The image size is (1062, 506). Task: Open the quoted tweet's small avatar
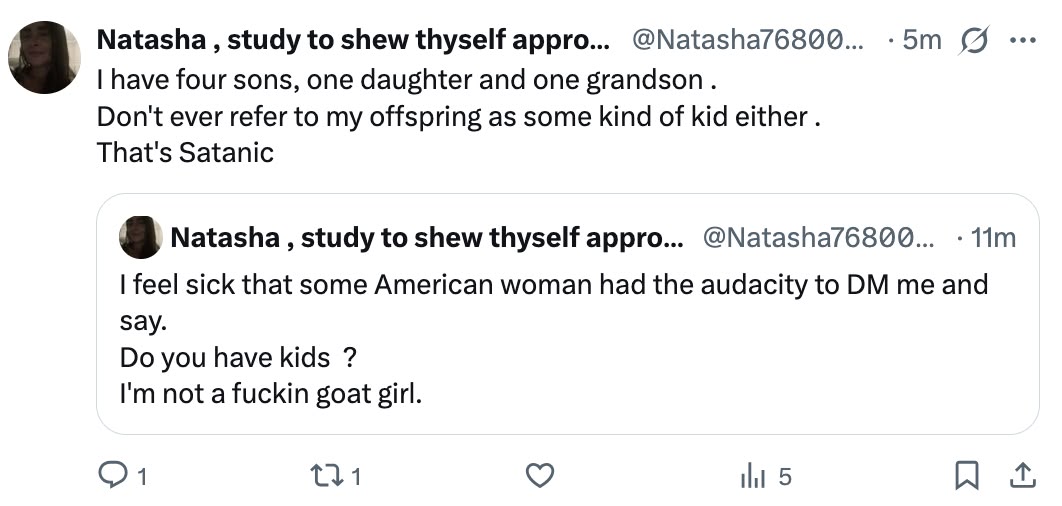141,238
